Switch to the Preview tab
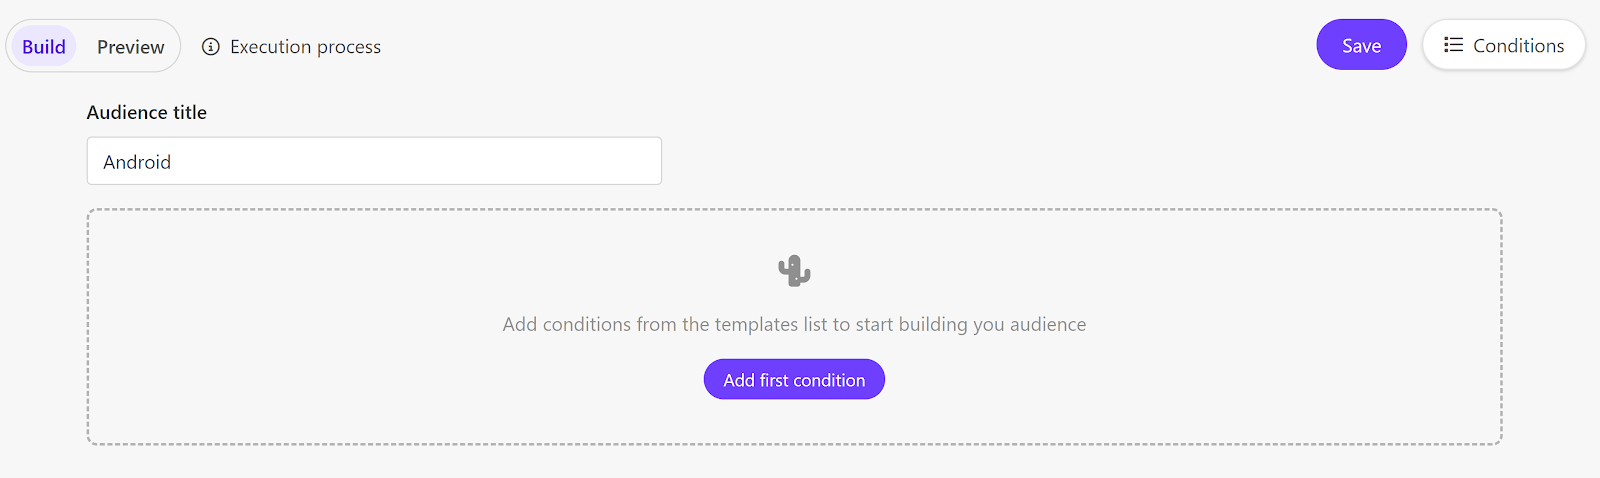The height and width of the screenshot is (478, 1600). click(x=130, y=47)
